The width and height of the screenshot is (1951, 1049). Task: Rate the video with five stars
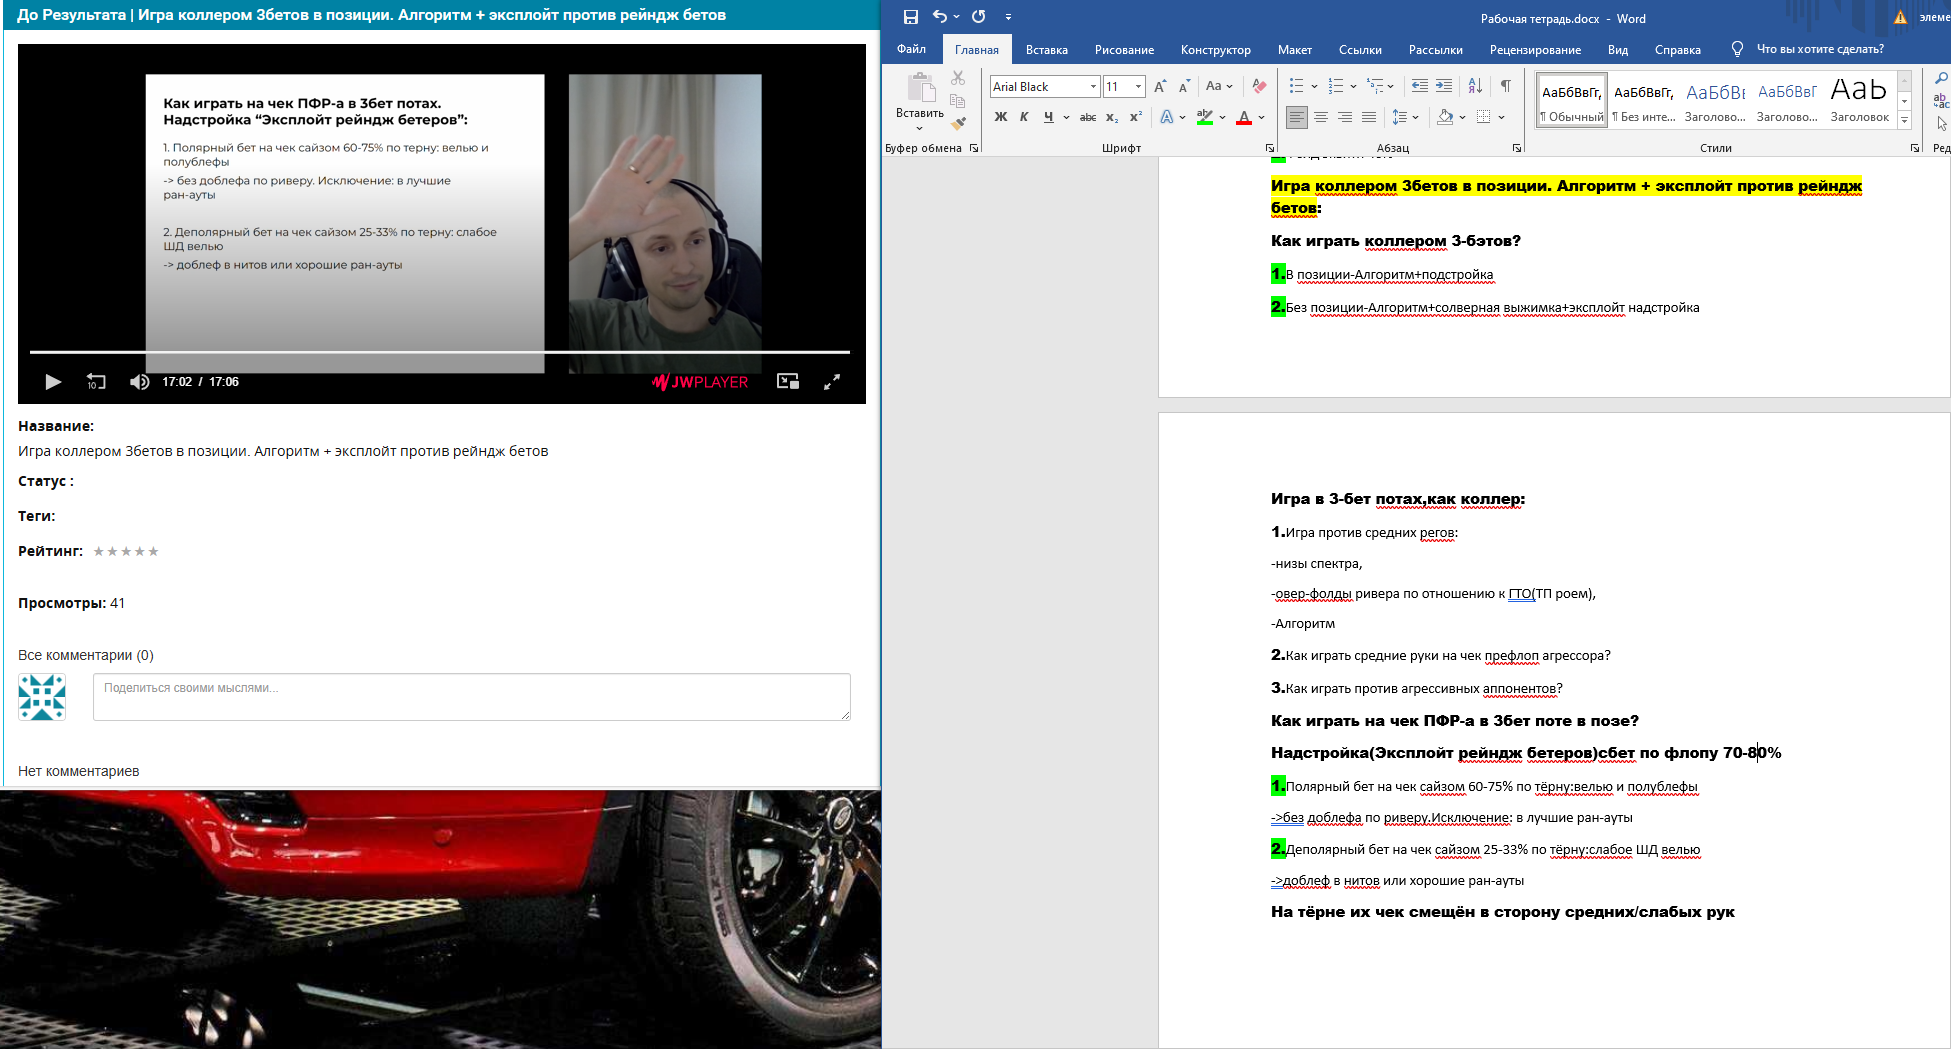pos(153,551)
